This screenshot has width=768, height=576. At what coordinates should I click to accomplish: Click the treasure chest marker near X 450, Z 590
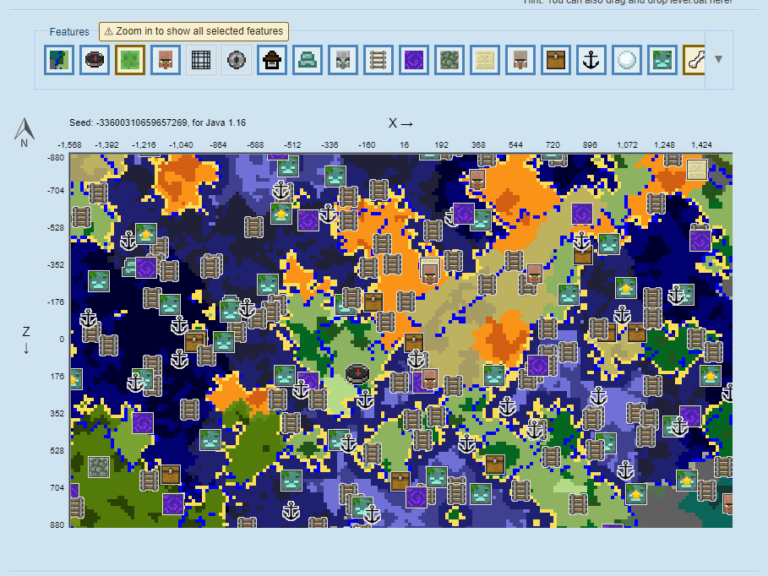495,464
